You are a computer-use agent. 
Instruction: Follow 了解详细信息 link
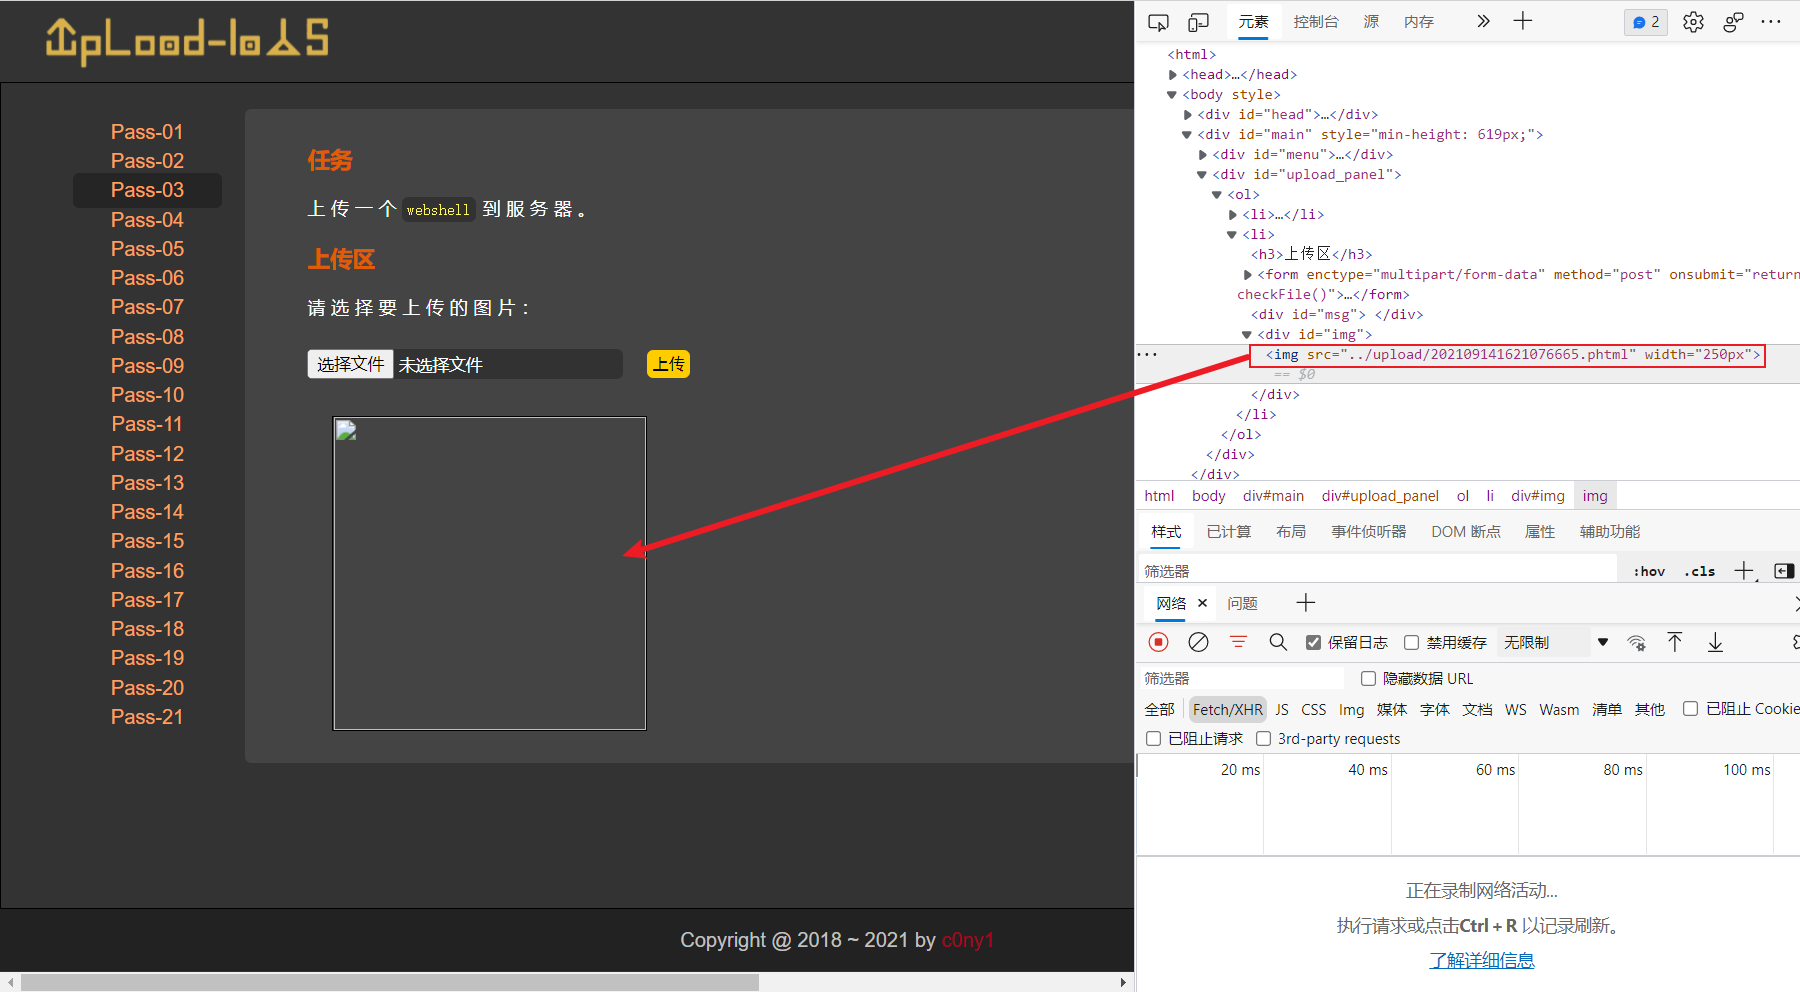[1481, 960]
